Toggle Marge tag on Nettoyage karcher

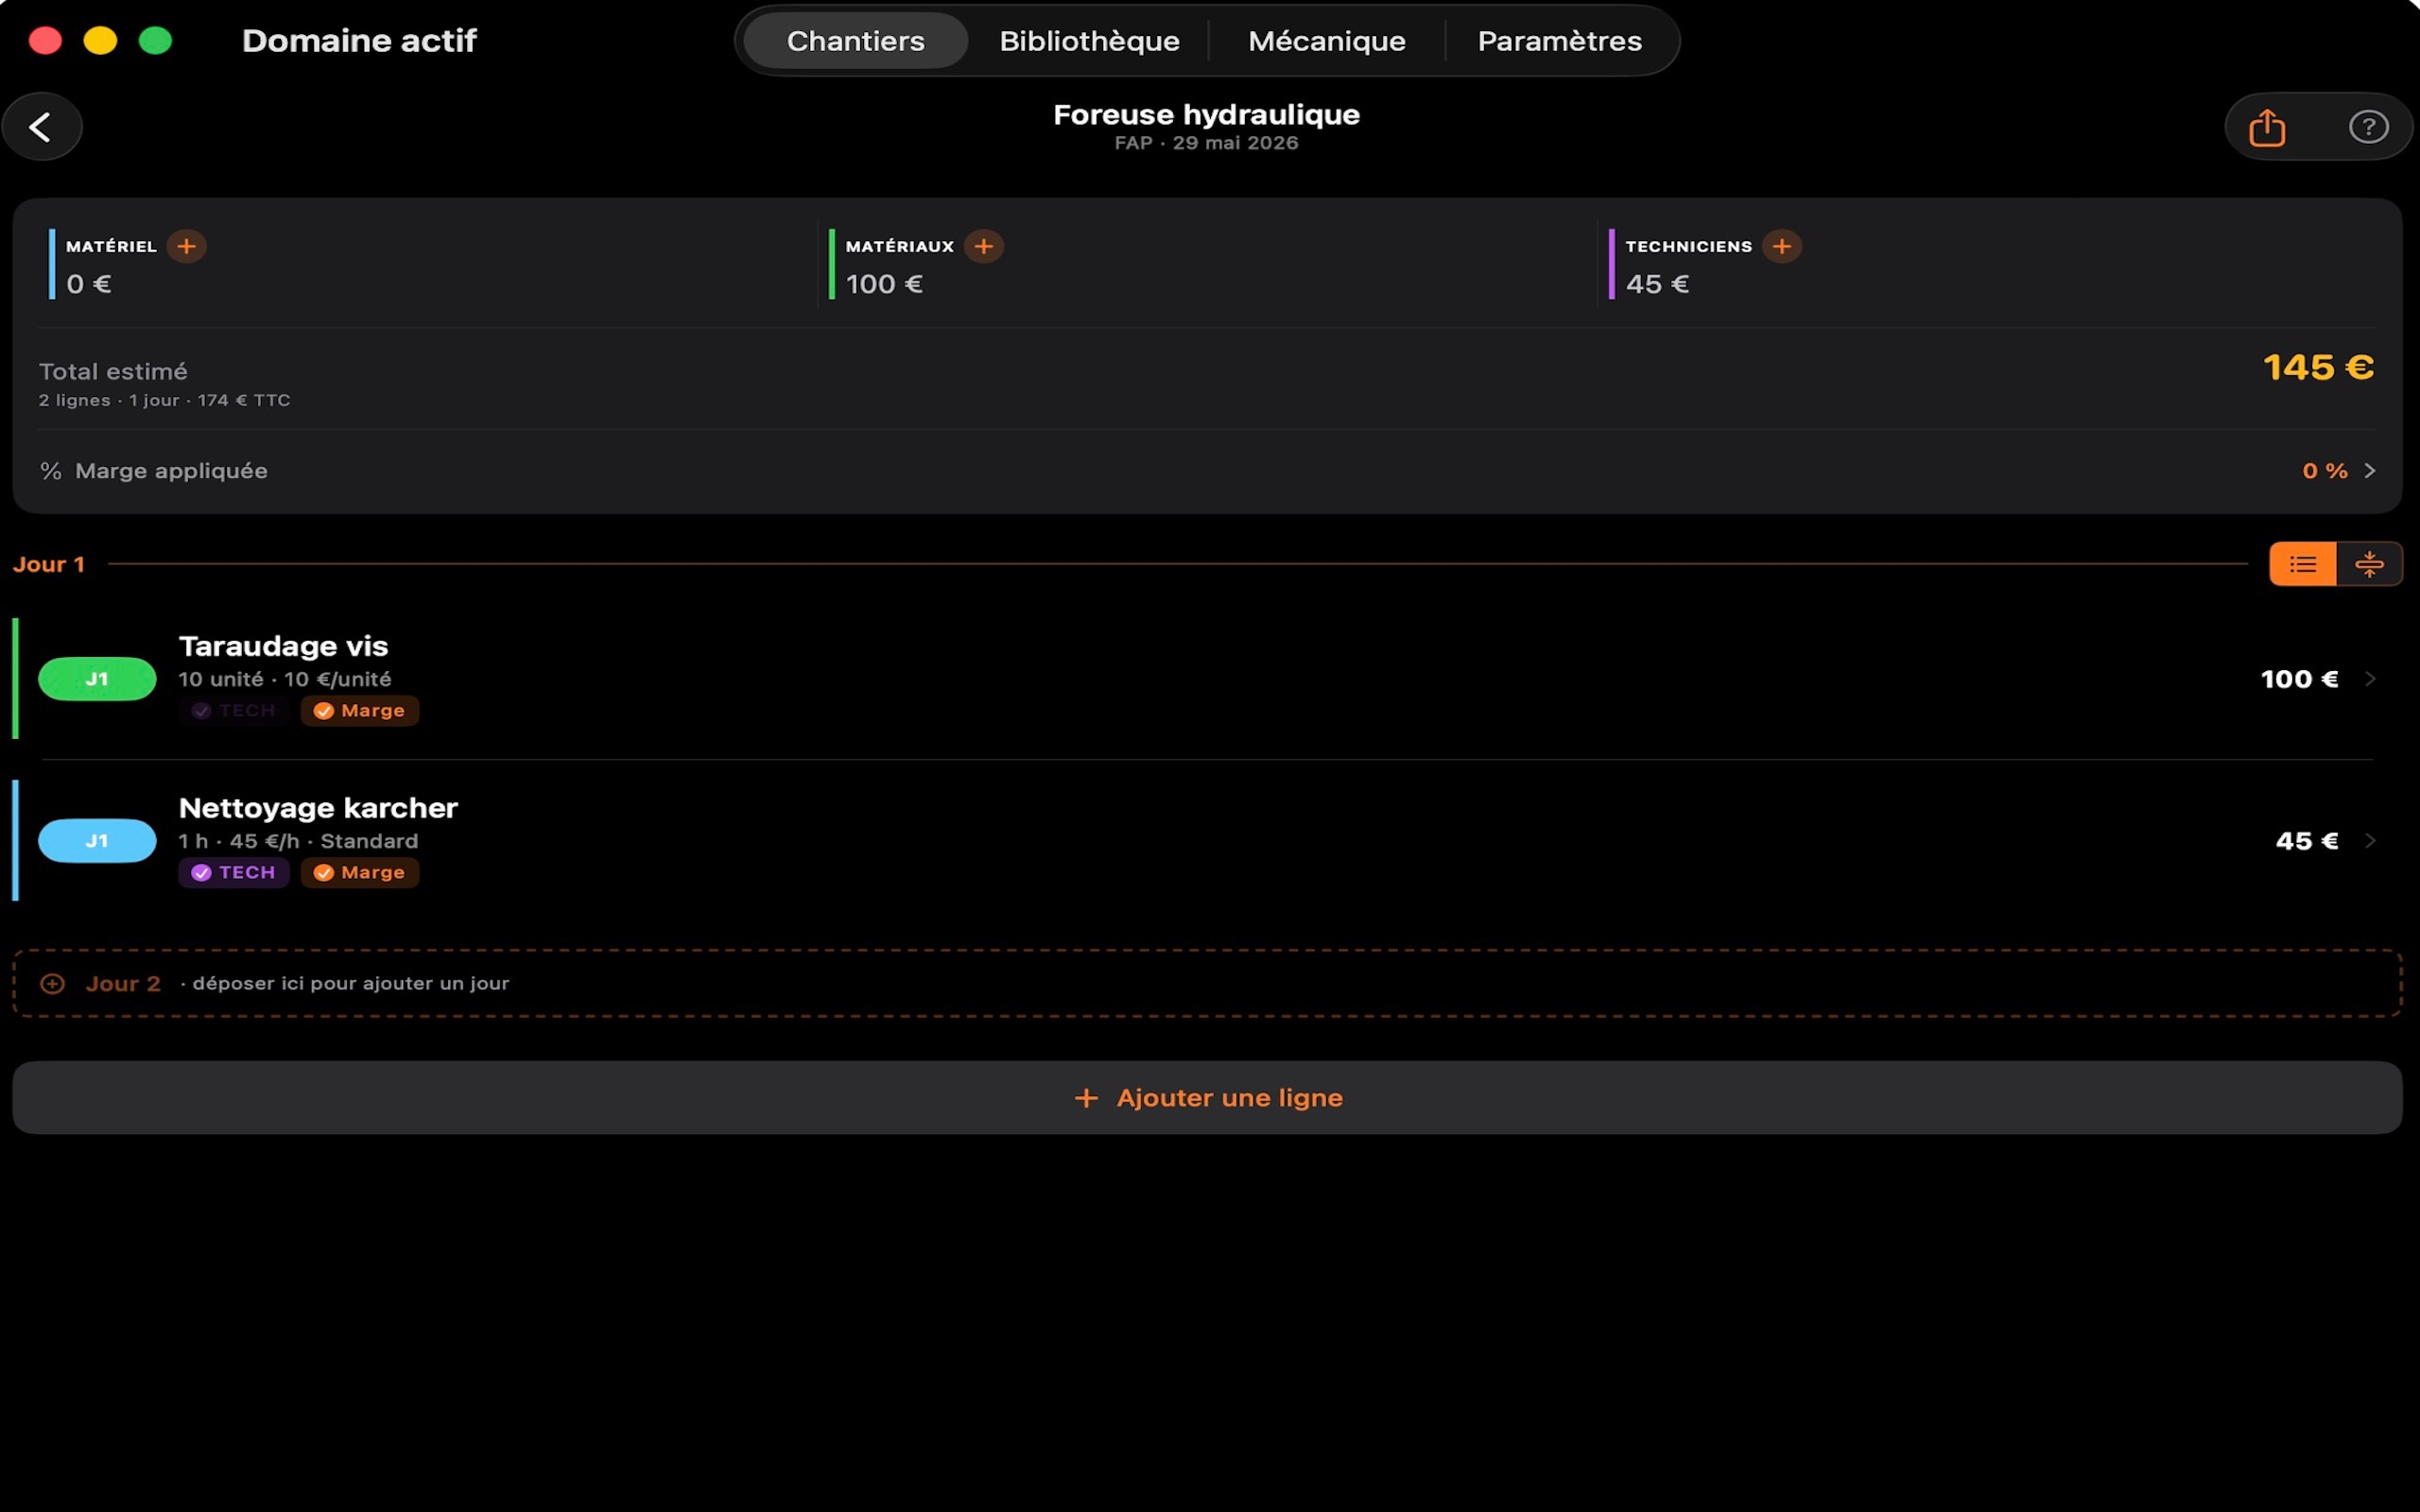click(360, 873)
